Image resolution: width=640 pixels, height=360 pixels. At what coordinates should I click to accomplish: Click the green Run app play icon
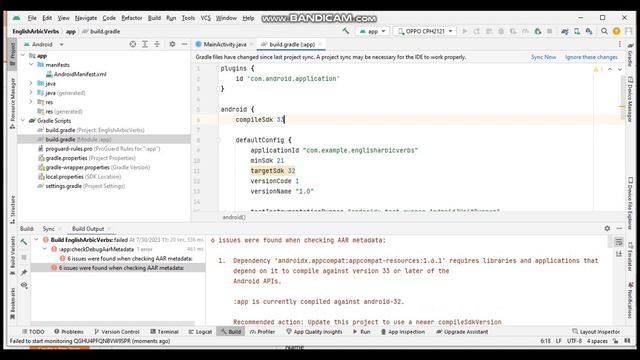click(464, 31)
